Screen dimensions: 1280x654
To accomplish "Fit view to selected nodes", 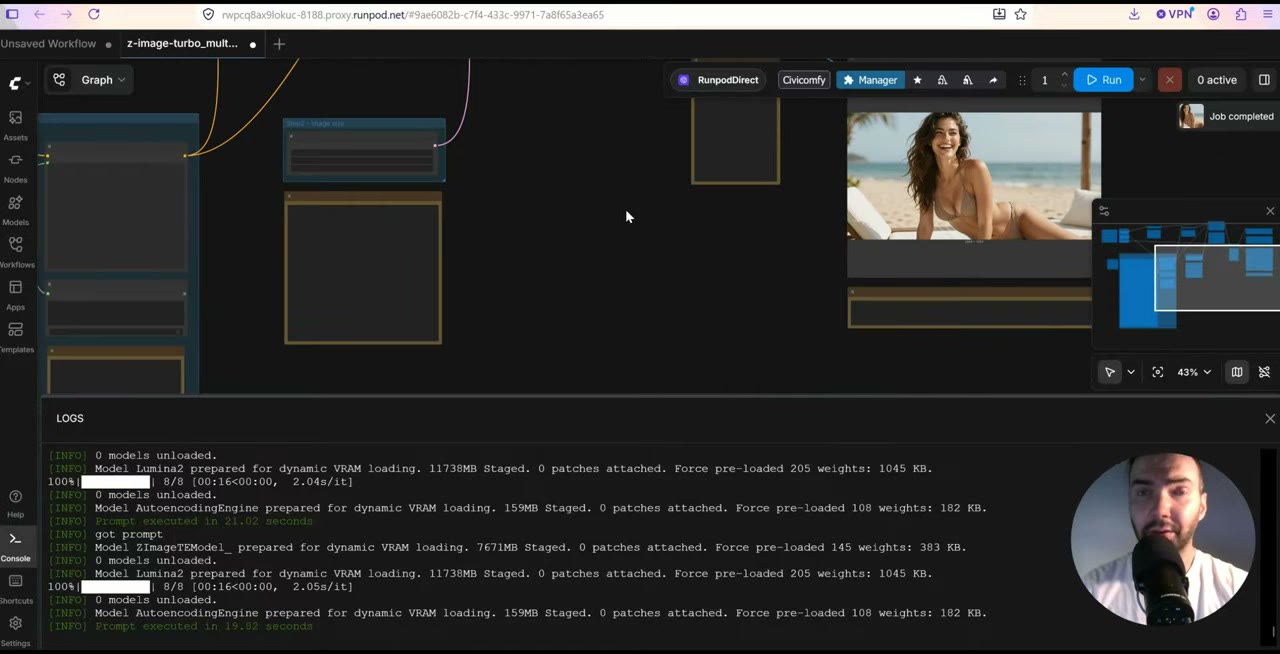I will [1158, 372].
